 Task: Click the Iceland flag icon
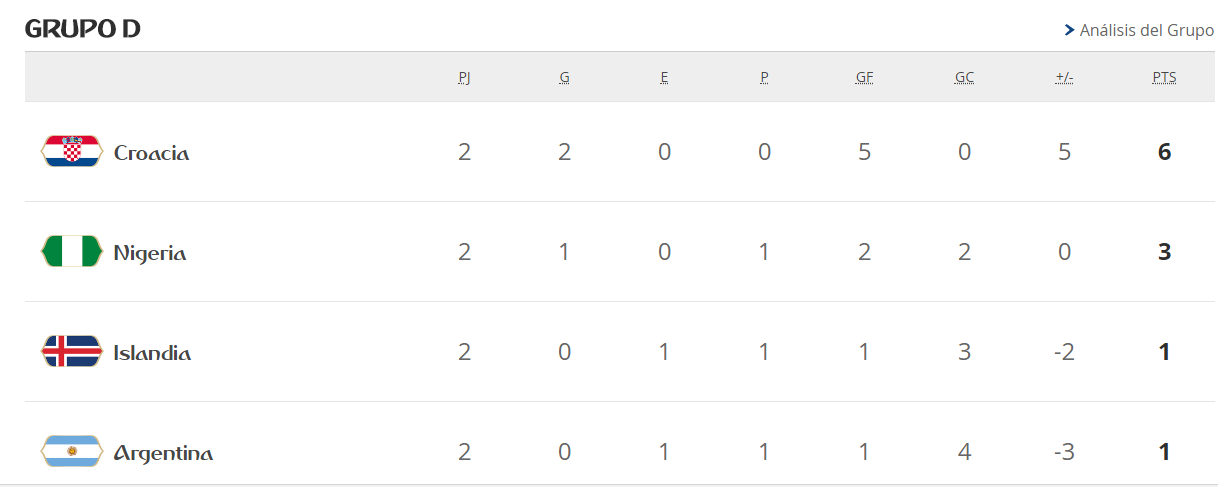[71, 352]
